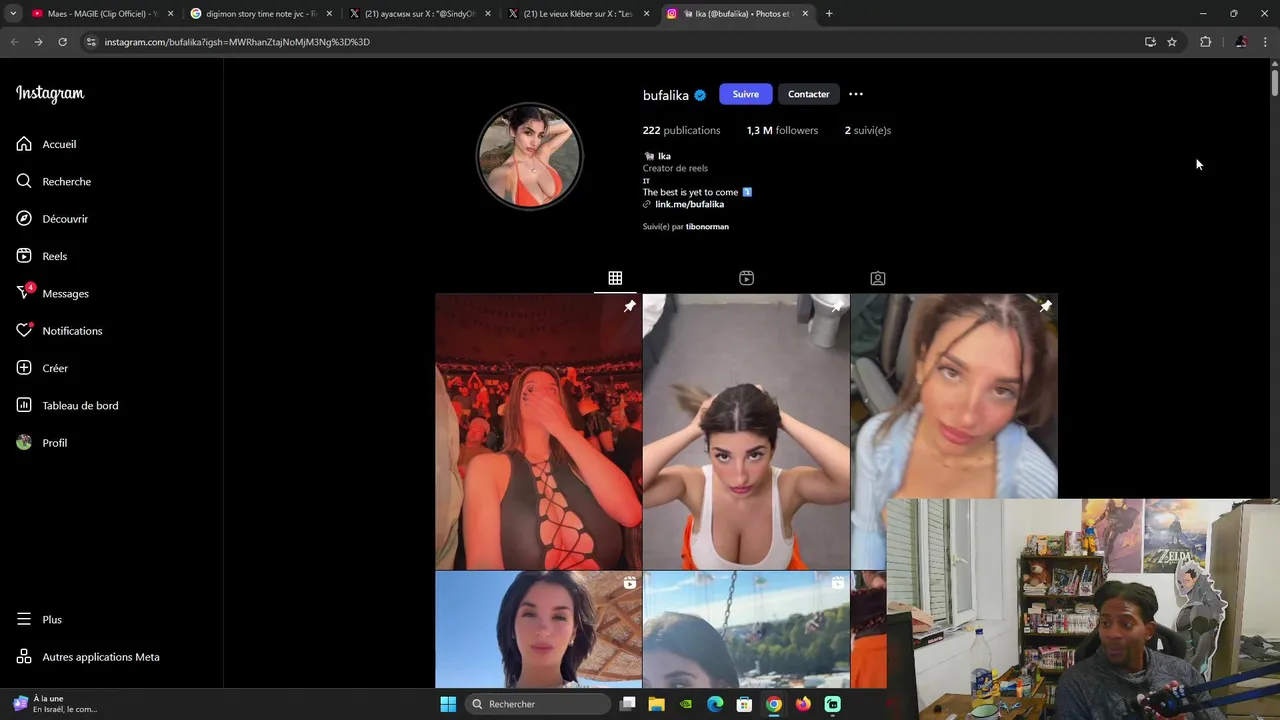Viewport: 1280px width, 720px height.
Task: Switch to the tagged photos tab
Action: coord(877,278)
